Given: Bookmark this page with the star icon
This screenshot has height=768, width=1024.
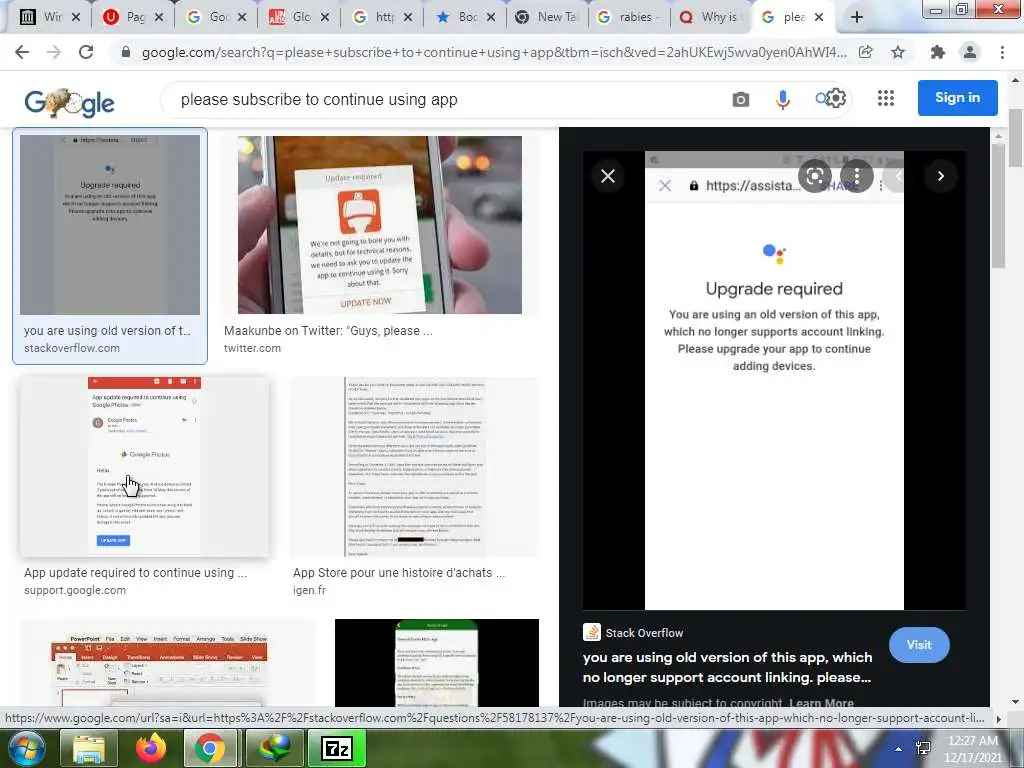Looking at the screenshot, I should click(898, 52).
